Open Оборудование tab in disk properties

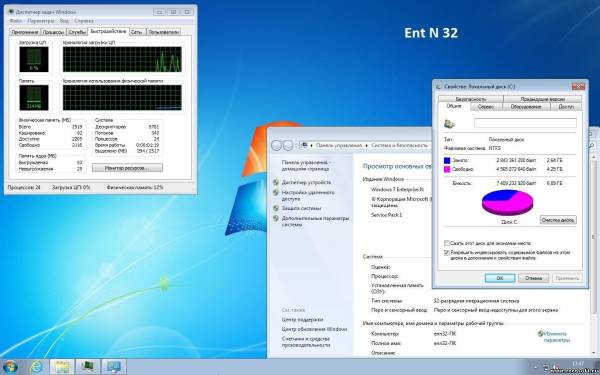pos(526,107)
